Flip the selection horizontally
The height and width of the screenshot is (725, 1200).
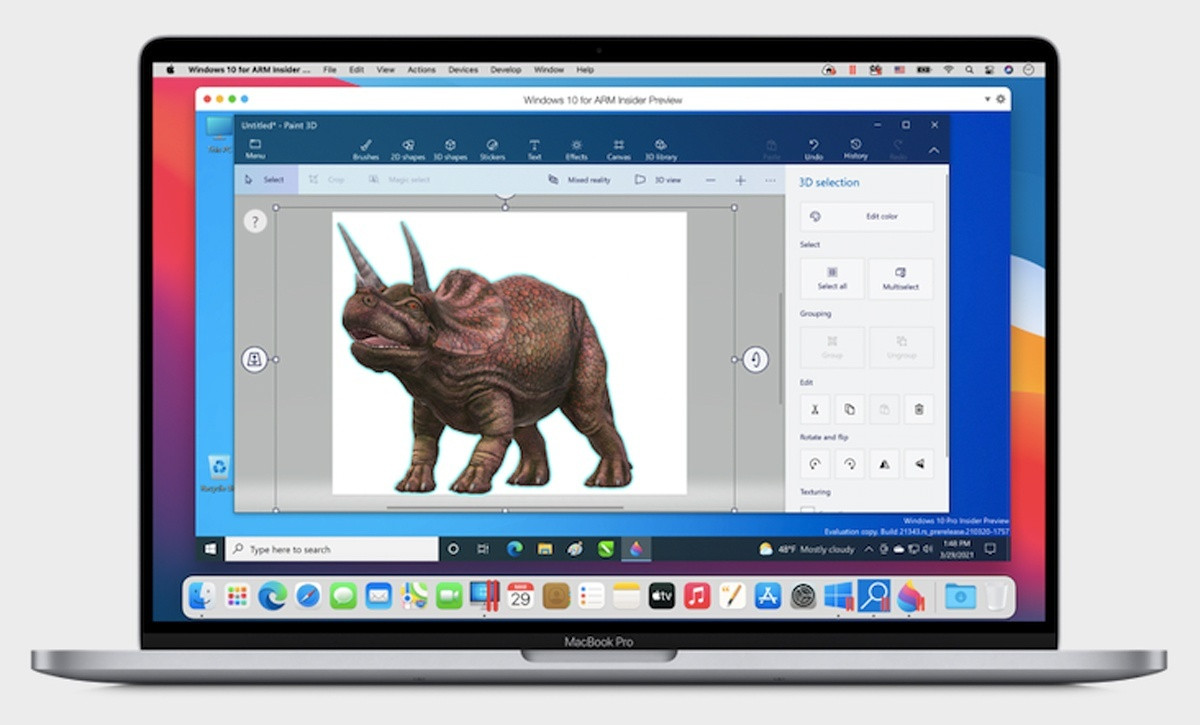point(884,464)
